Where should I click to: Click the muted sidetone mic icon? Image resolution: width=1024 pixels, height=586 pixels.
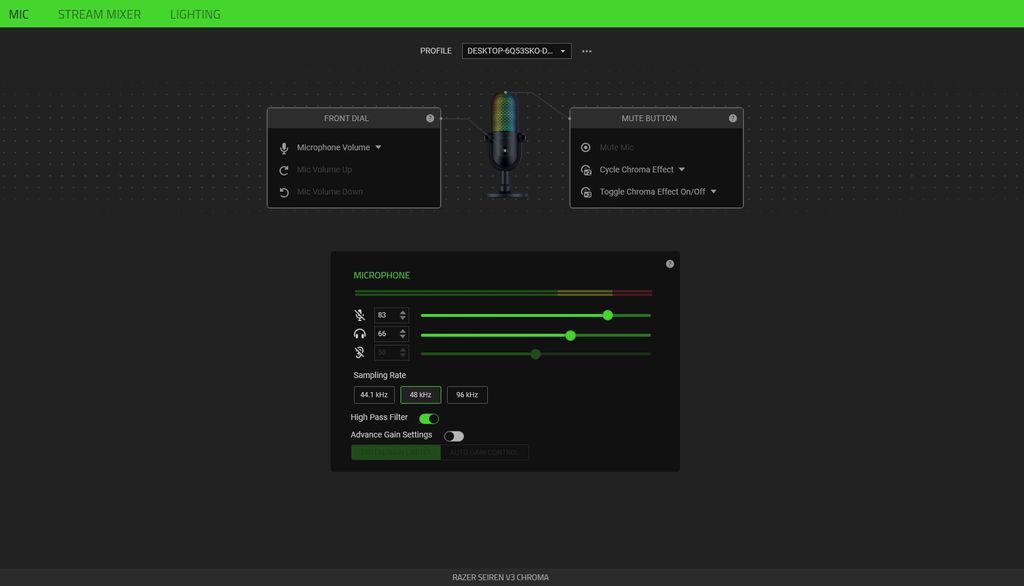(x=358, y=352)
